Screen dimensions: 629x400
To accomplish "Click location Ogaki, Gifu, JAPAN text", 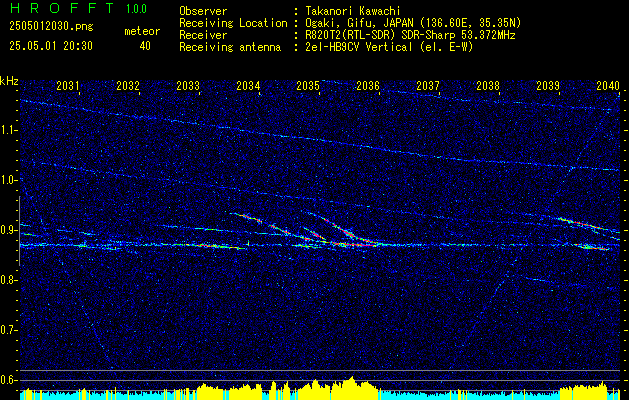I will pos(413,23).
